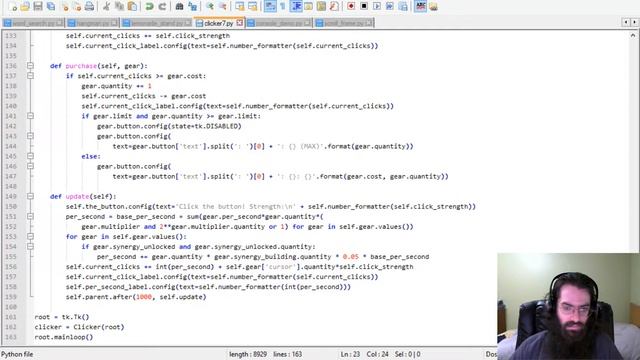
Task: Paste from clipboard using the toolbar icon
Action: coord(132,7)
